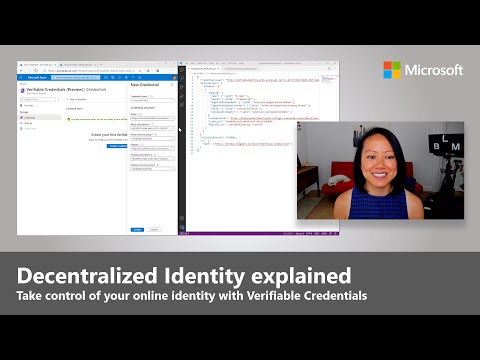Split the VS Code editor
Viewport: 480px width, 360px height.
point(329,69)
